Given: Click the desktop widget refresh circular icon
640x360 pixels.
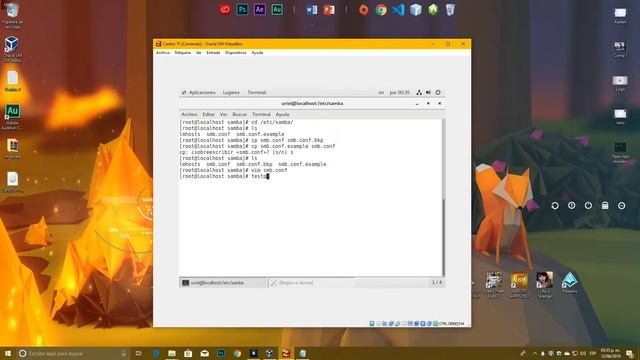Looking at the screenshot, I should pyautogui.click(x=555, y=206).
